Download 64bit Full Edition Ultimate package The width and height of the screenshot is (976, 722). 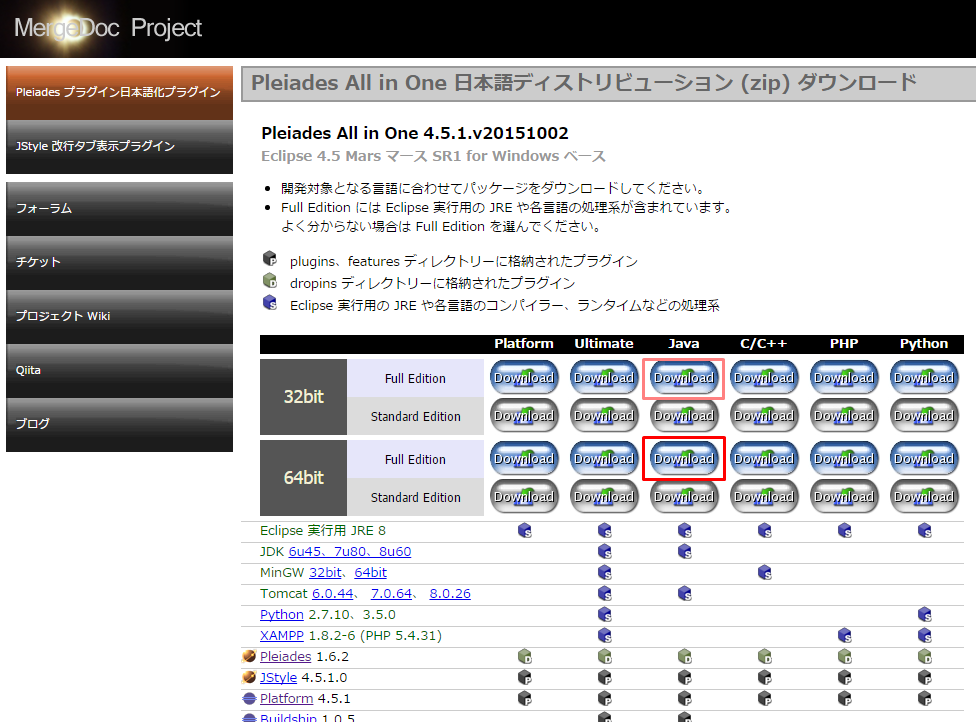click(603, 459)
